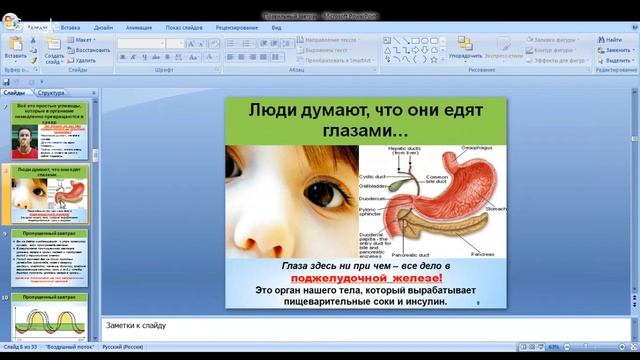
Task: Switch to Slide Sorter view icon
Action: tap(532, 347)
